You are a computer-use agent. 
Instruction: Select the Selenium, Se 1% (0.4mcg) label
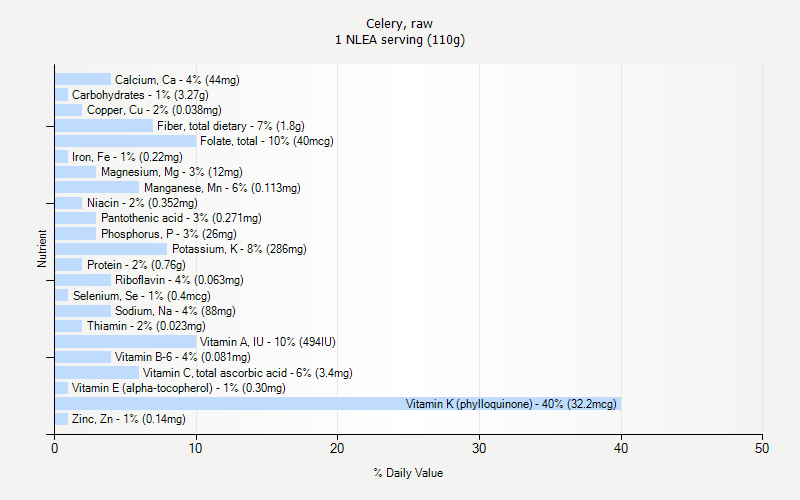click(x=141, y=295)
